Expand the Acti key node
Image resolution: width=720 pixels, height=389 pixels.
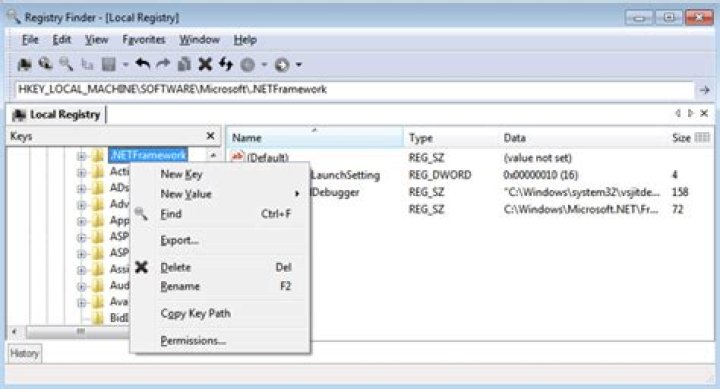click(x=81, y=173)
